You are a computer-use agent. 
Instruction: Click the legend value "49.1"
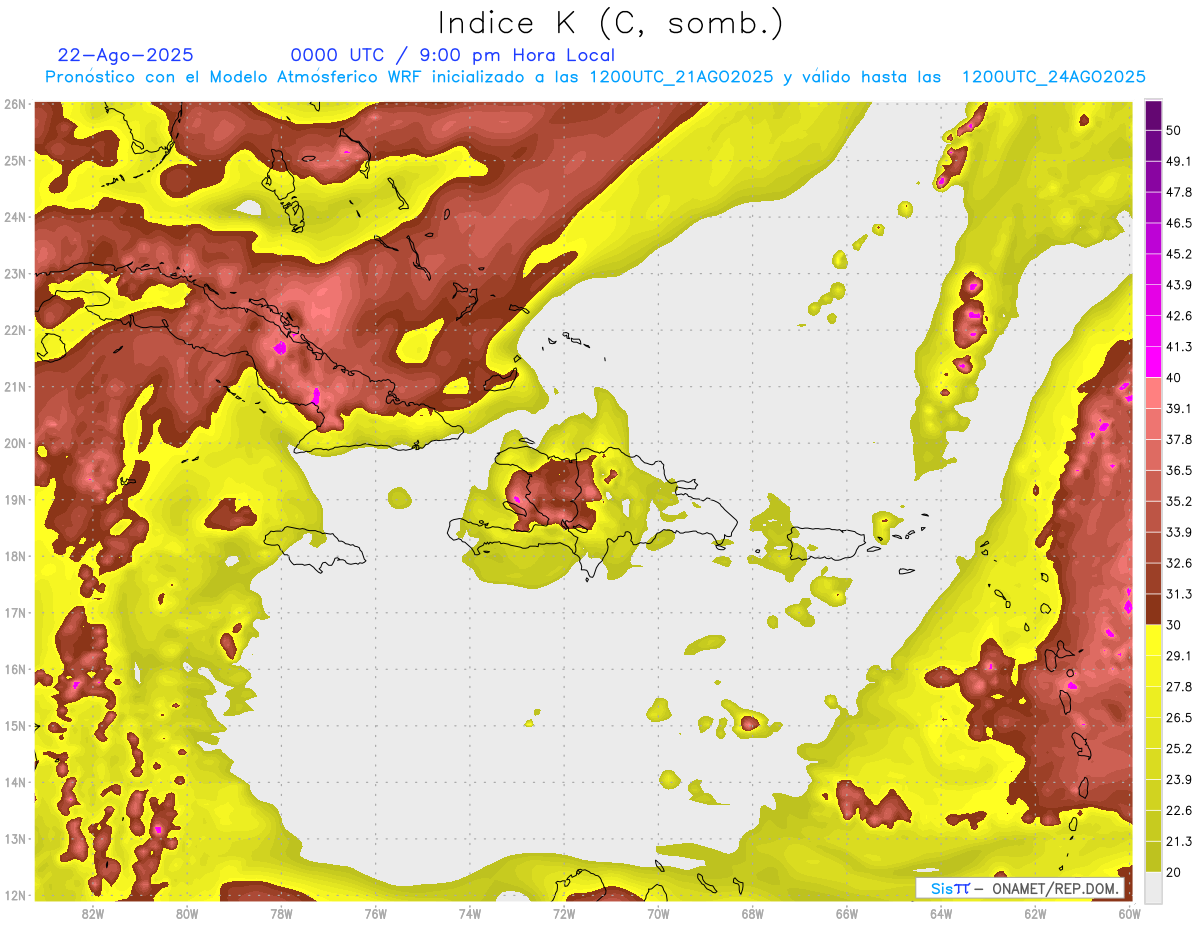coord(1179,161)
